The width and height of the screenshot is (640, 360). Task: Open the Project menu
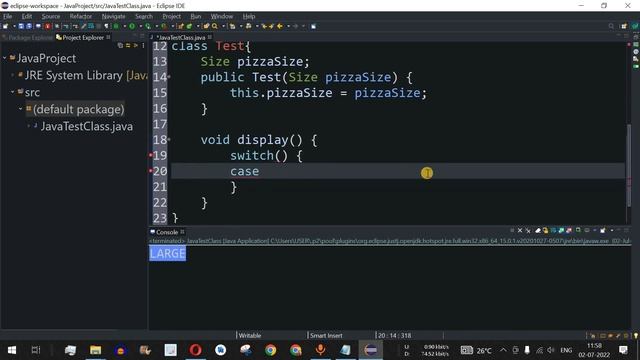(x=171, y=16)
